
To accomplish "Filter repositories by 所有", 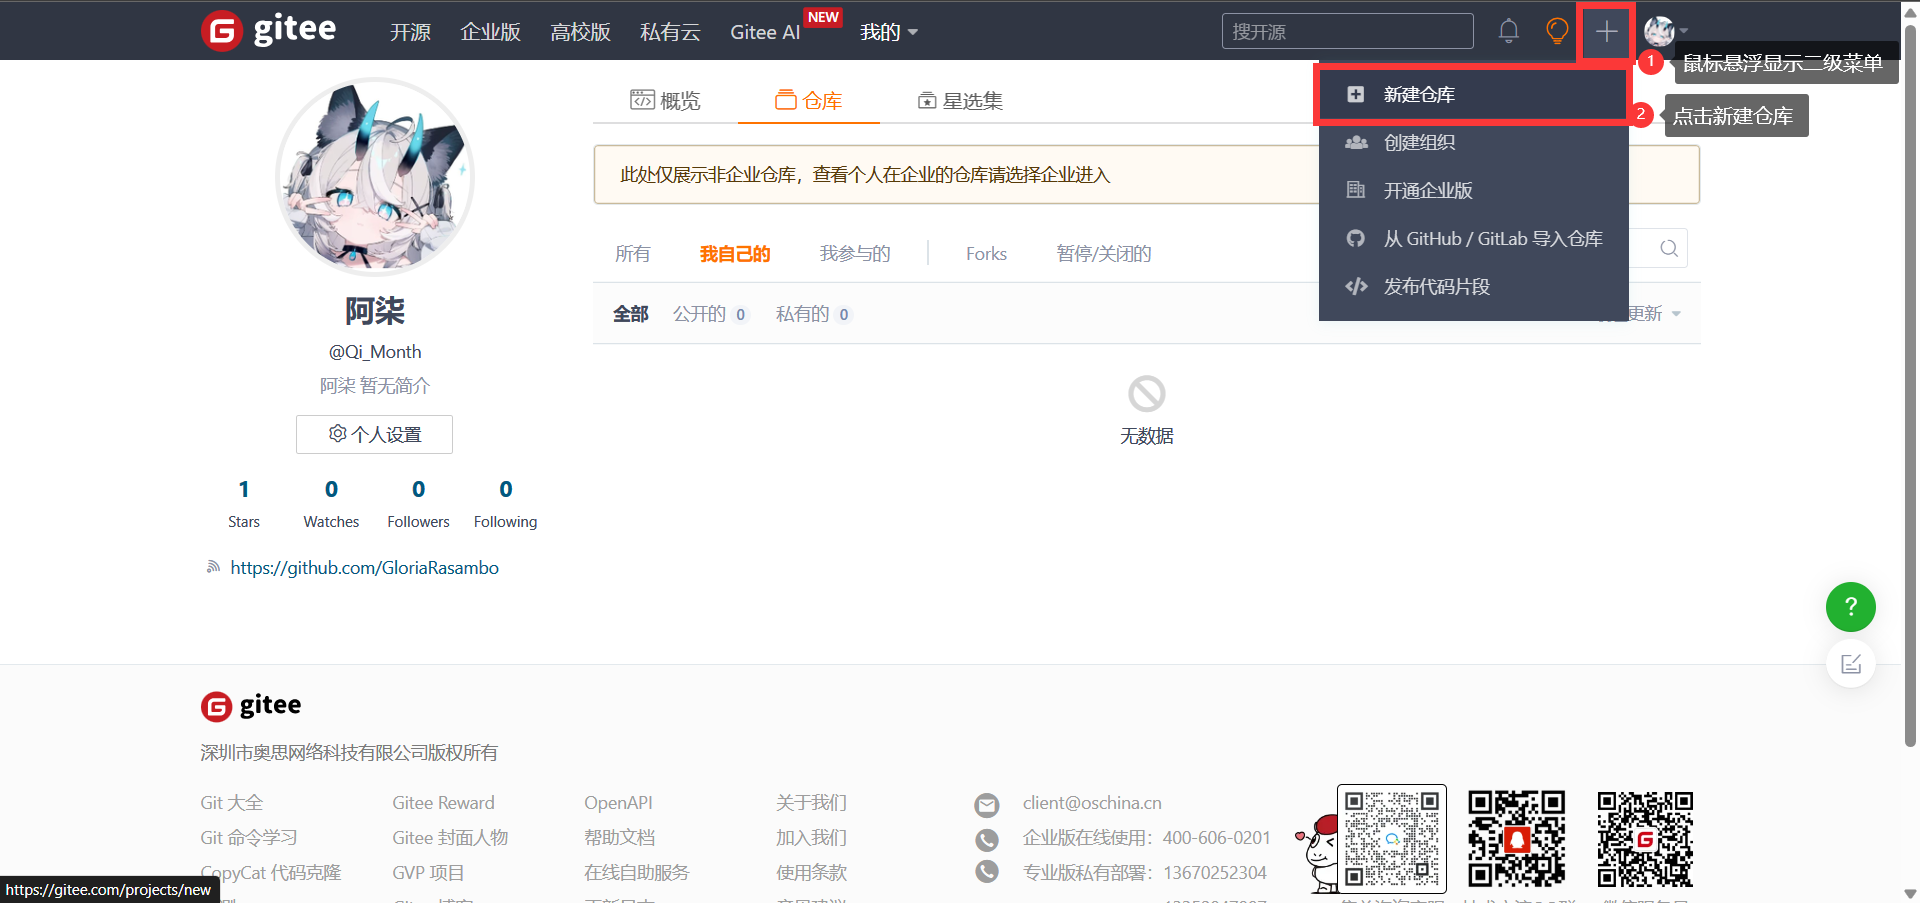I will tap(632, 254).
